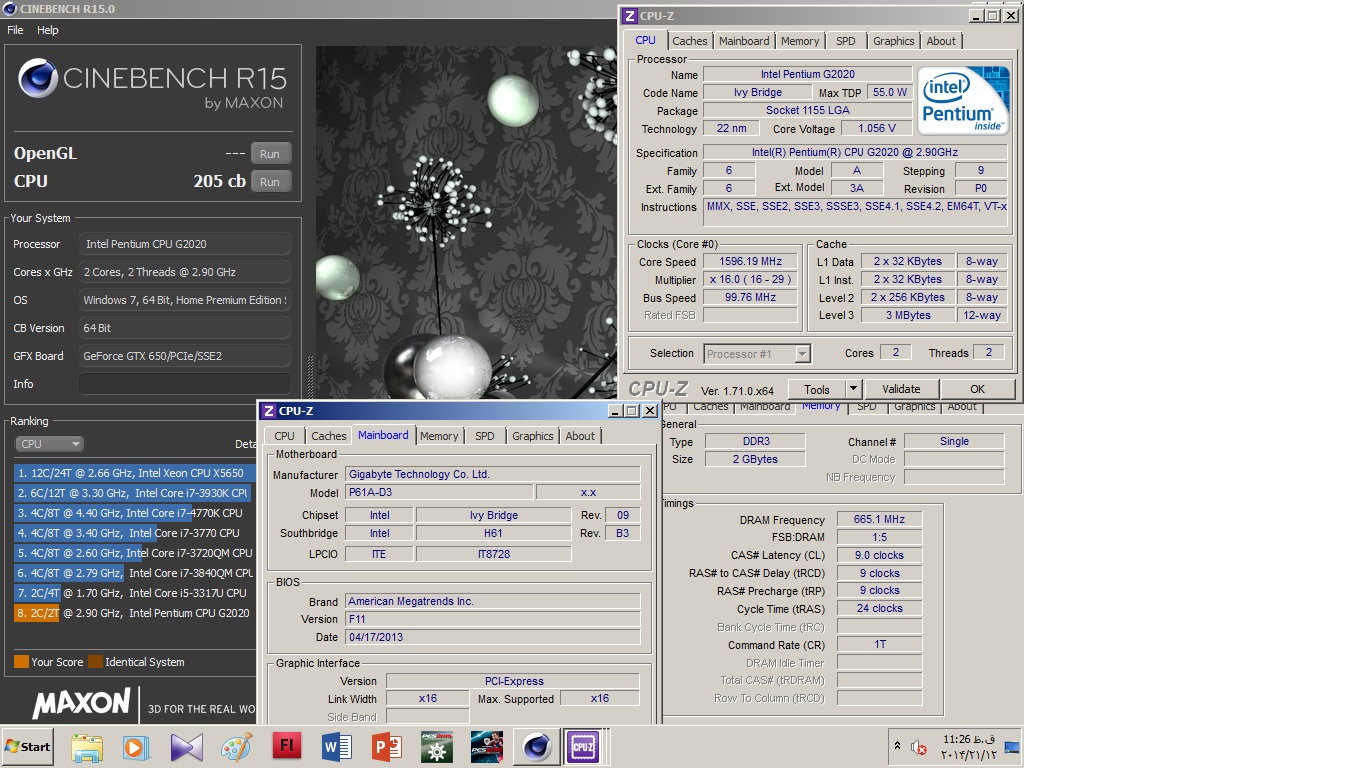Screen dimensions: 1360x768
Task: Click the Cinebench title bar icon
Action: click(x=10, y=9)
